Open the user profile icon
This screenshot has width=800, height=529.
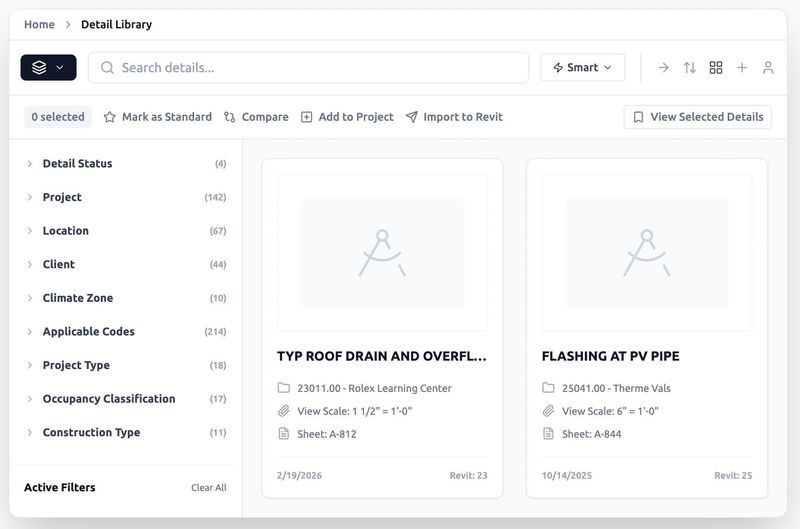tap(768, 68)
